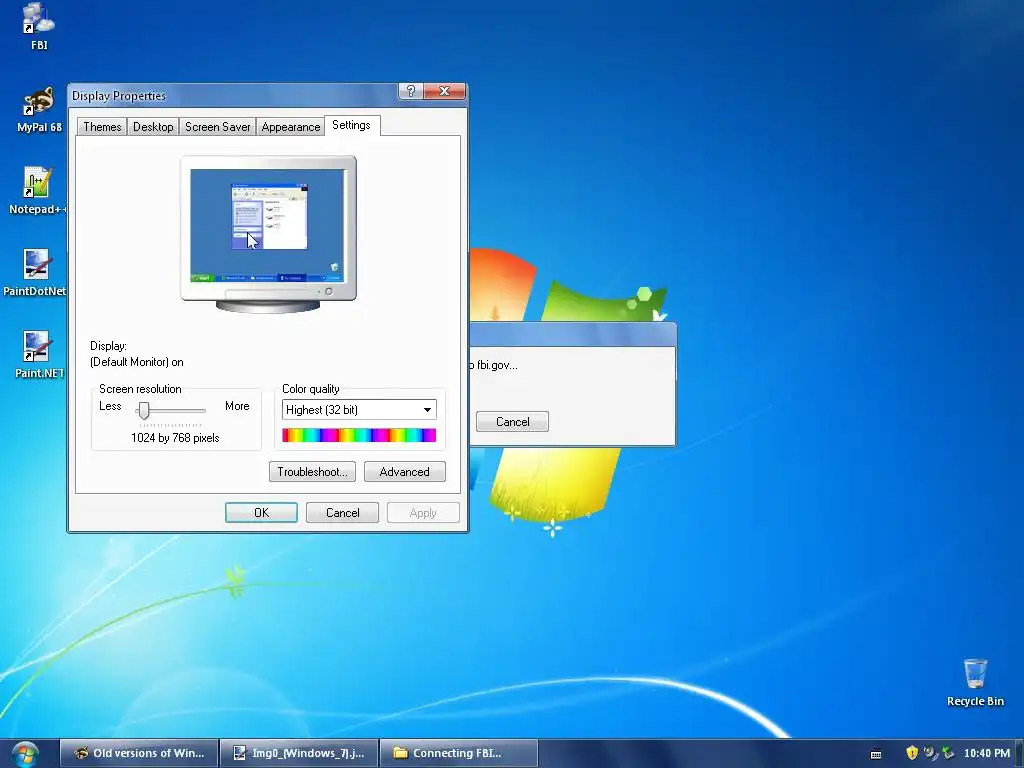Click the Windows Start orb
1024x768 pixels.
(x=24, y=754)
